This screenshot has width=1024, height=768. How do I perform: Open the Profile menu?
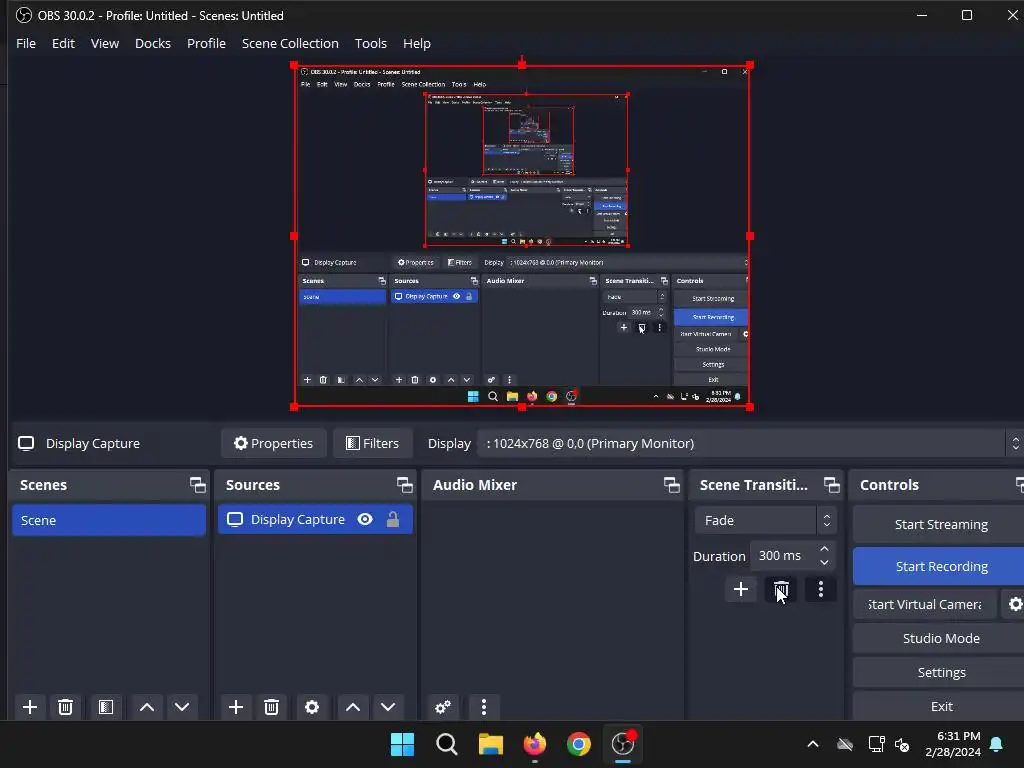(x=206, y=43)
